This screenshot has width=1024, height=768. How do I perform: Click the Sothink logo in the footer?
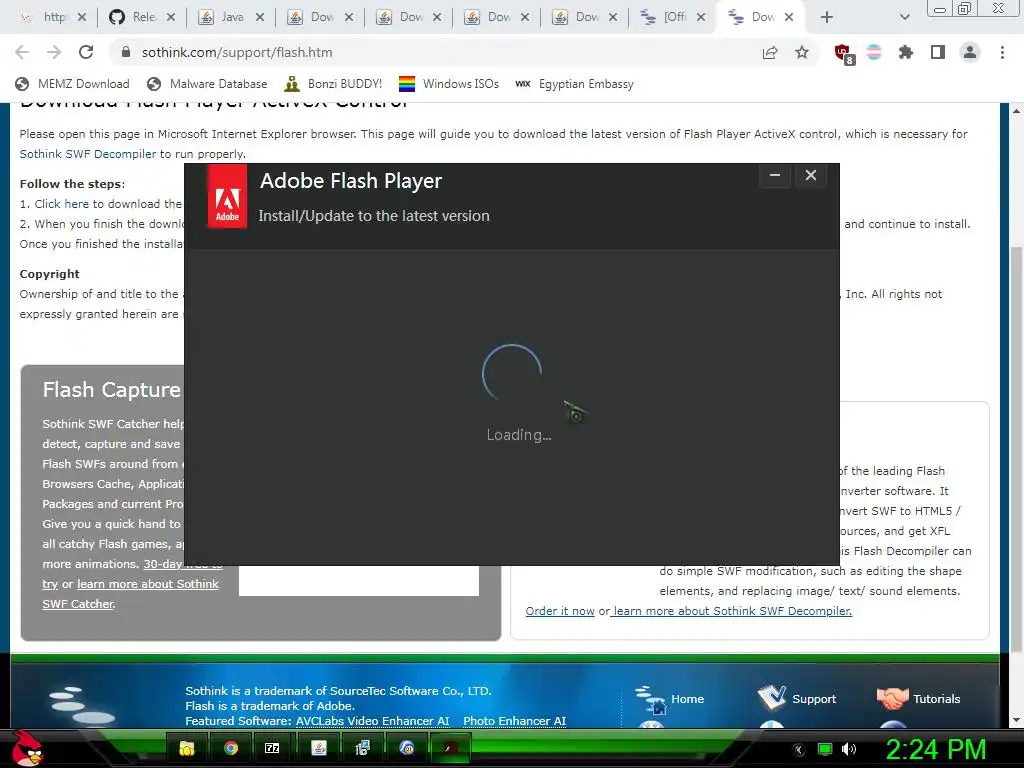coord(81,705)
